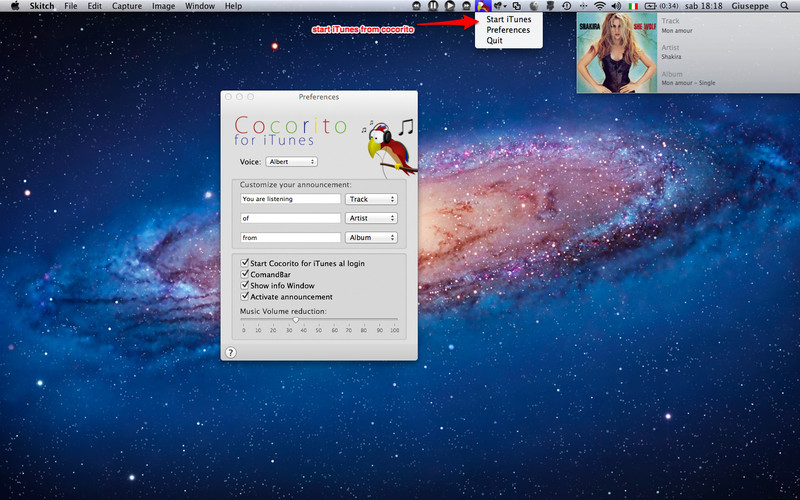This screenshot has width=800, height=500.
Task: Click the four-dot arrows menu bar icon
Action: tap(583, 6)
